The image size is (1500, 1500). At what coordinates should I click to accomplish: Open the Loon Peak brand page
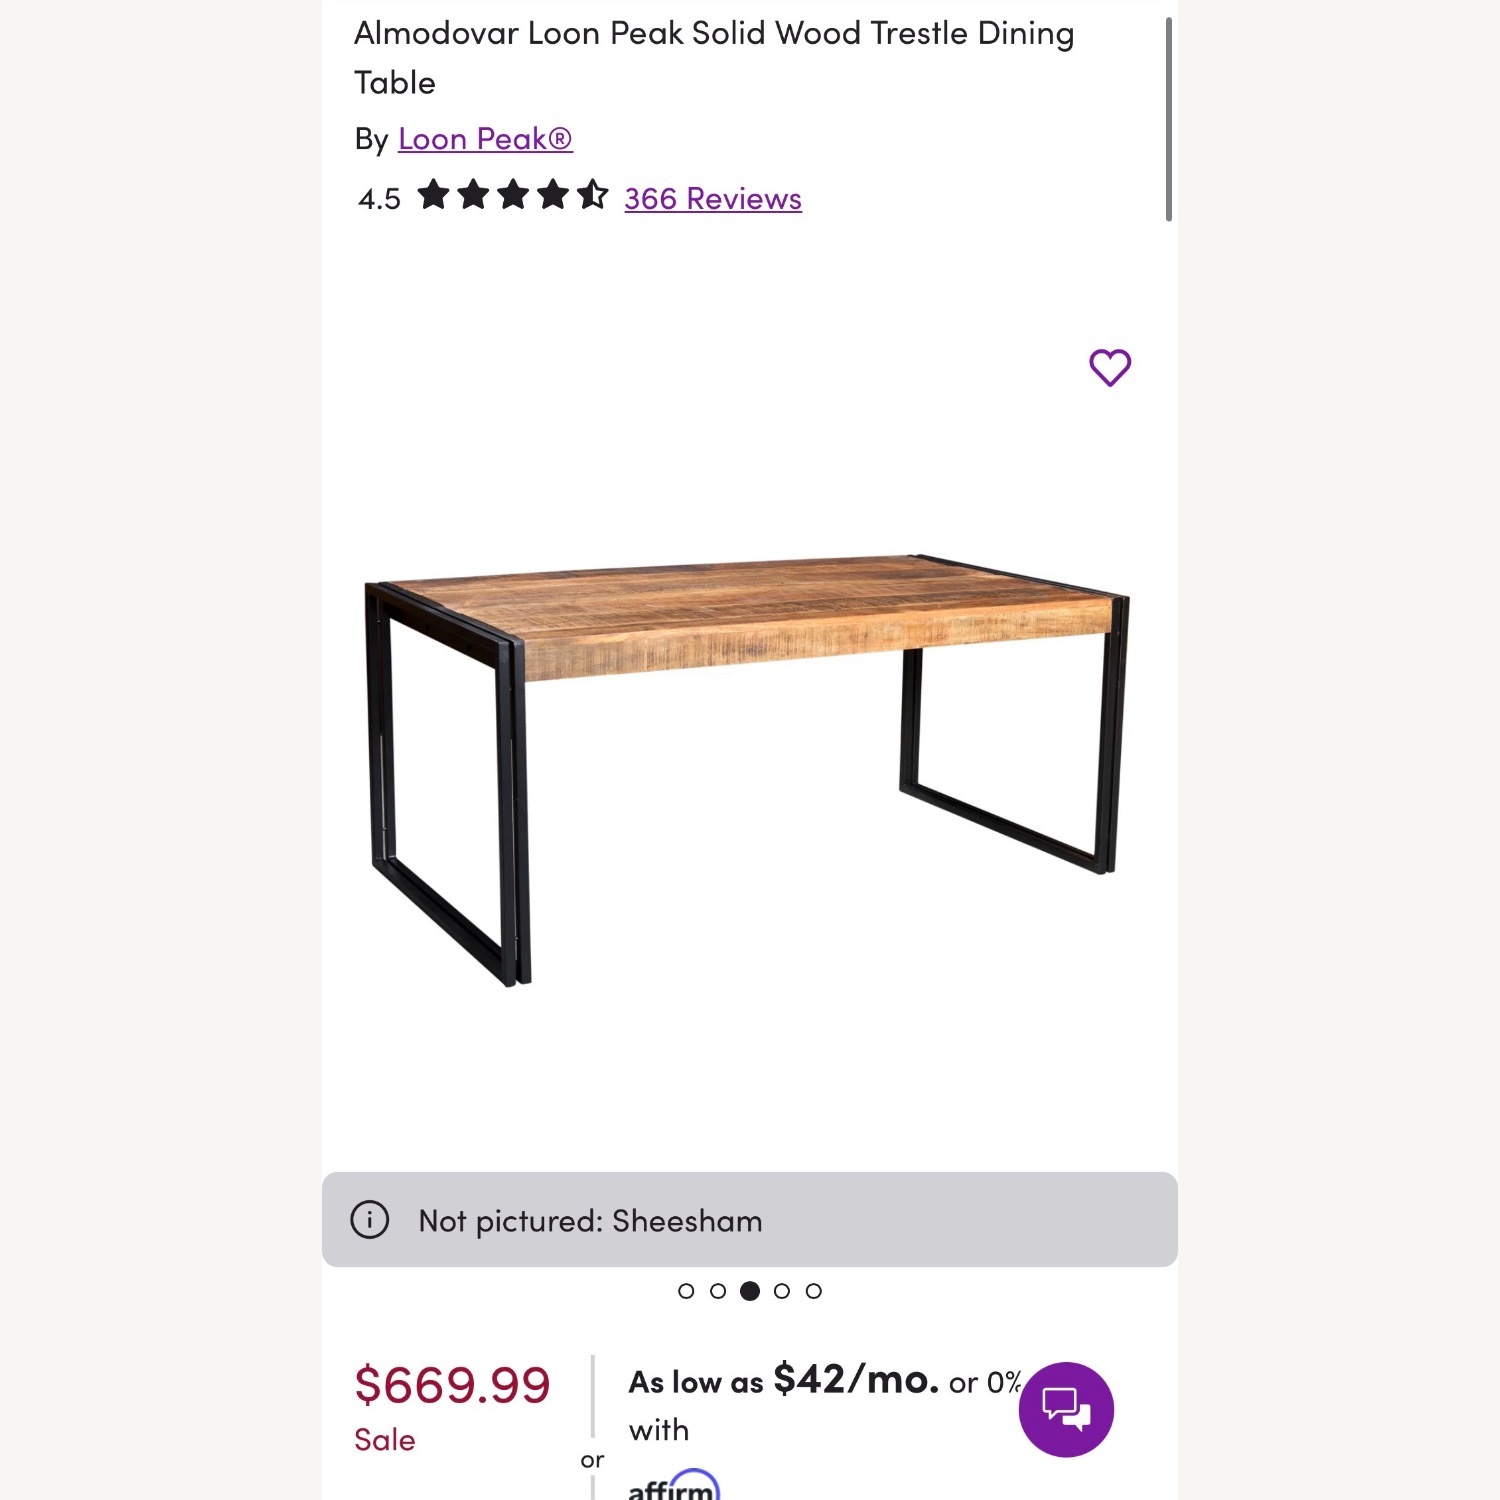pyautogui.click(x=487, y=138)
